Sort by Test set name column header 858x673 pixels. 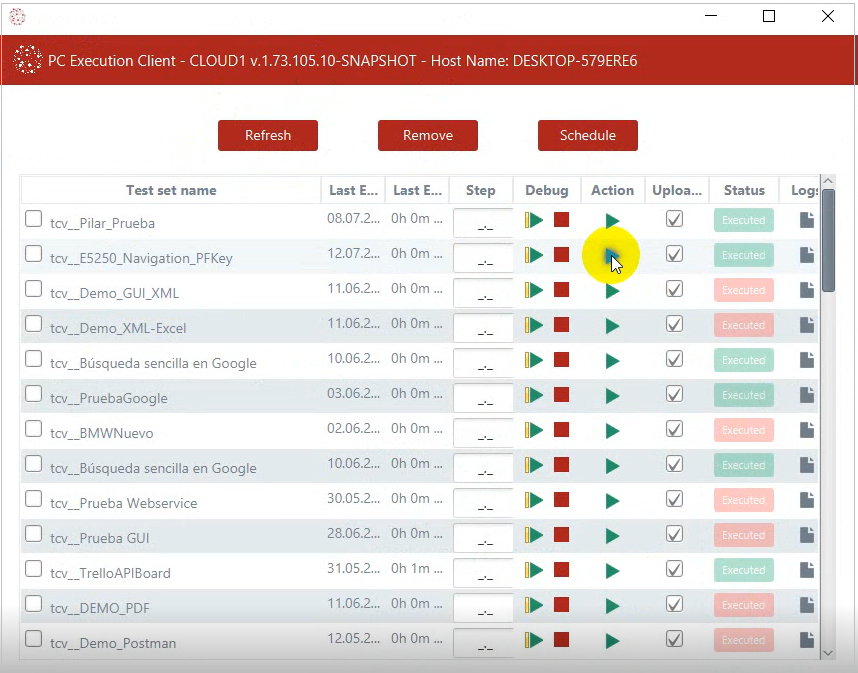click(x=171, y=190)
